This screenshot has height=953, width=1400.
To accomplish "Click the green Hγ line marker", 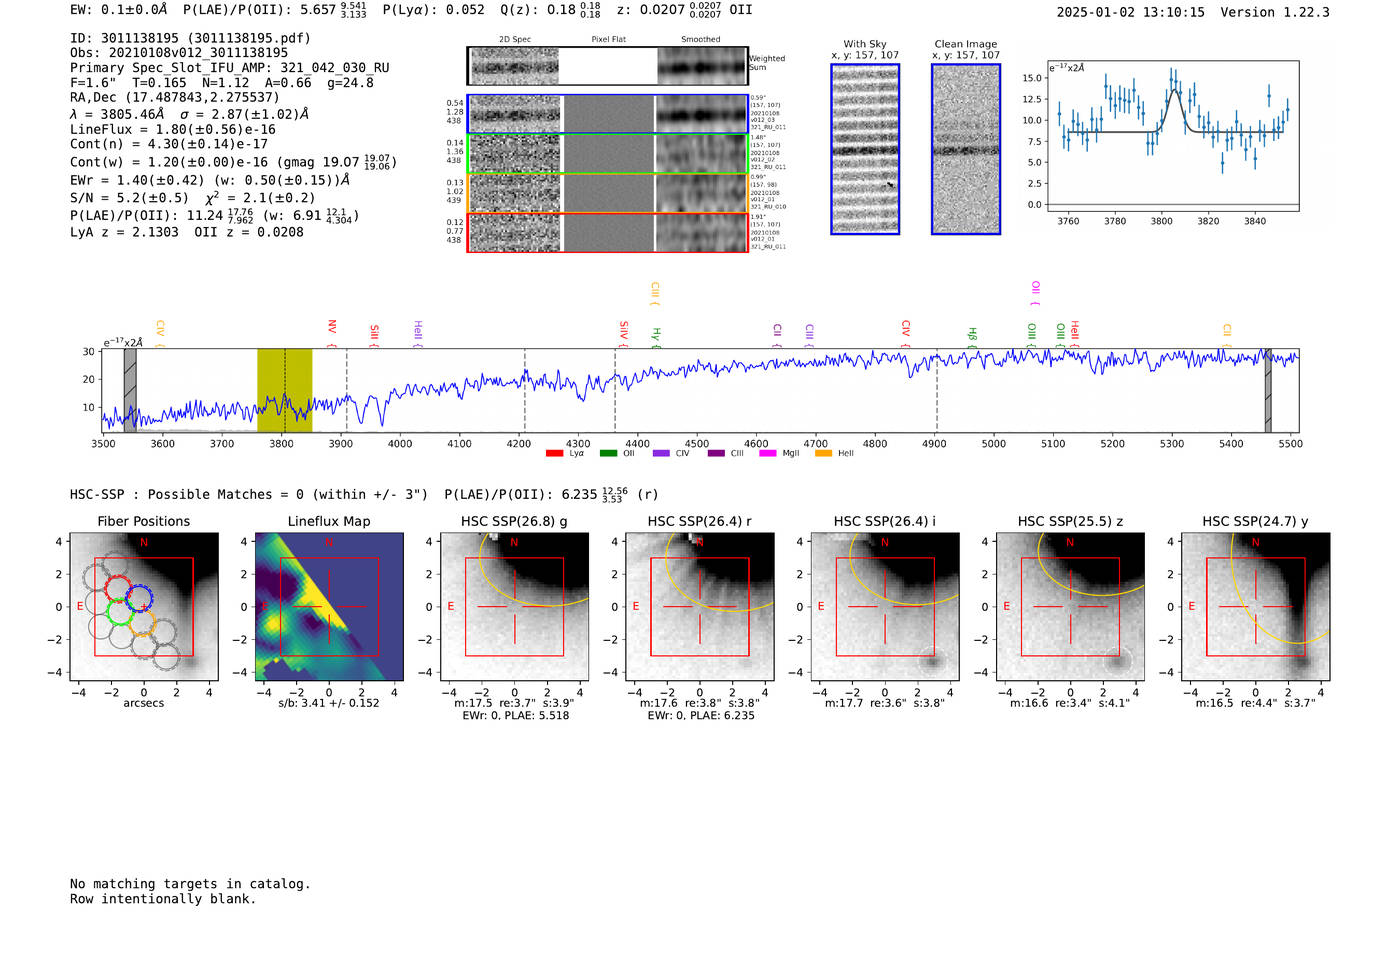I will (656, 336).
